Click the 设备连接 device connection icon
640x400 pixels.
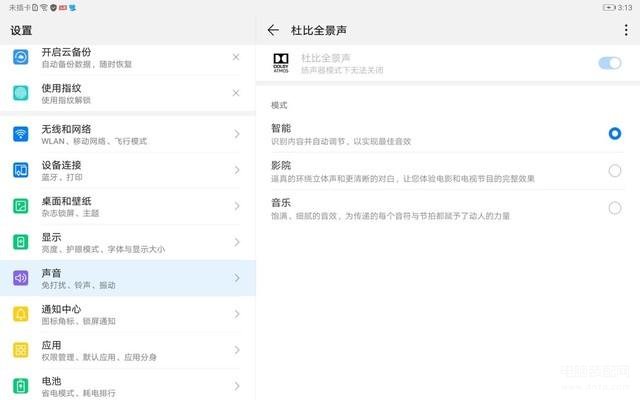[x=21, y=170]
